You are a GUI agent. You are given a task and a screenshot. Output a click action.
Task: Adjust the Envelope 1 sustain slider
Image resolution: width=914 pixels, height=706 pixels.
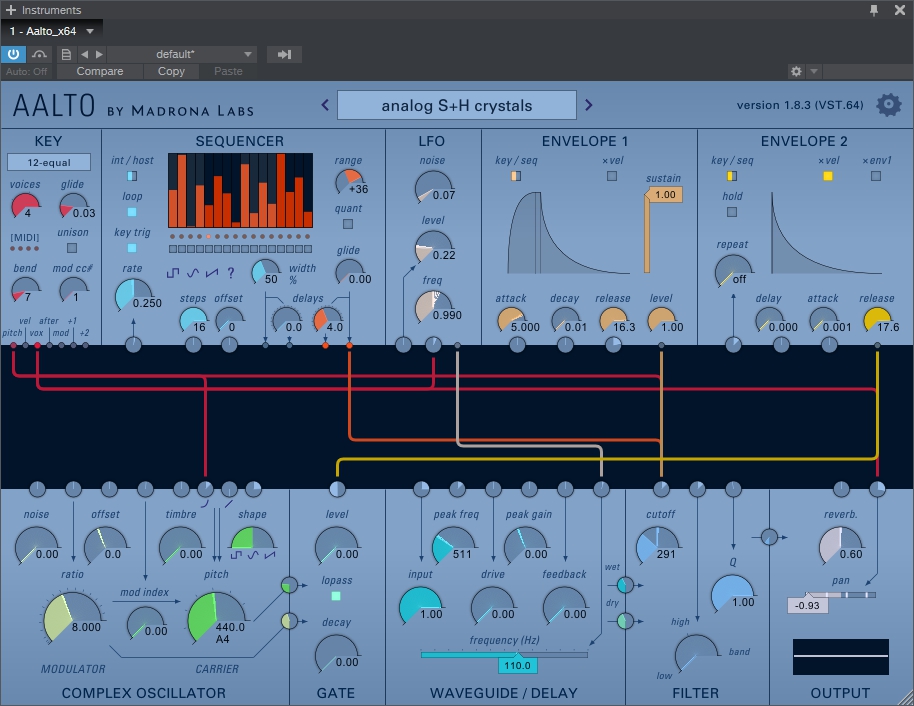pos(647,232)
